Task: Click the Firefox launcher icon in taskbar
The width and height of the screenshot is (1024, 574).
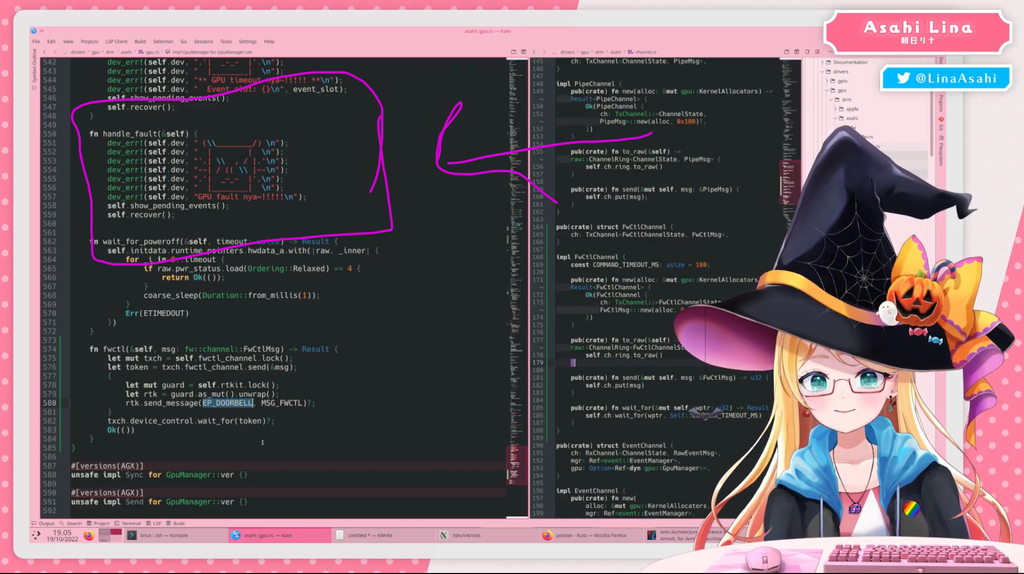Action: click(x=88, y=536)
